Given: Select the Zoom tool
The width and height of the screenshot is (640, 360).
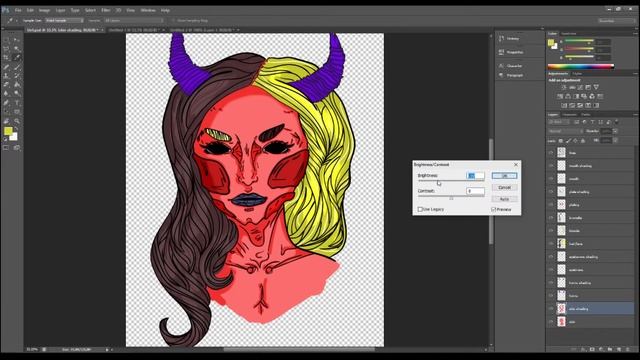Looking at the screenshot, I should [17, 121].
